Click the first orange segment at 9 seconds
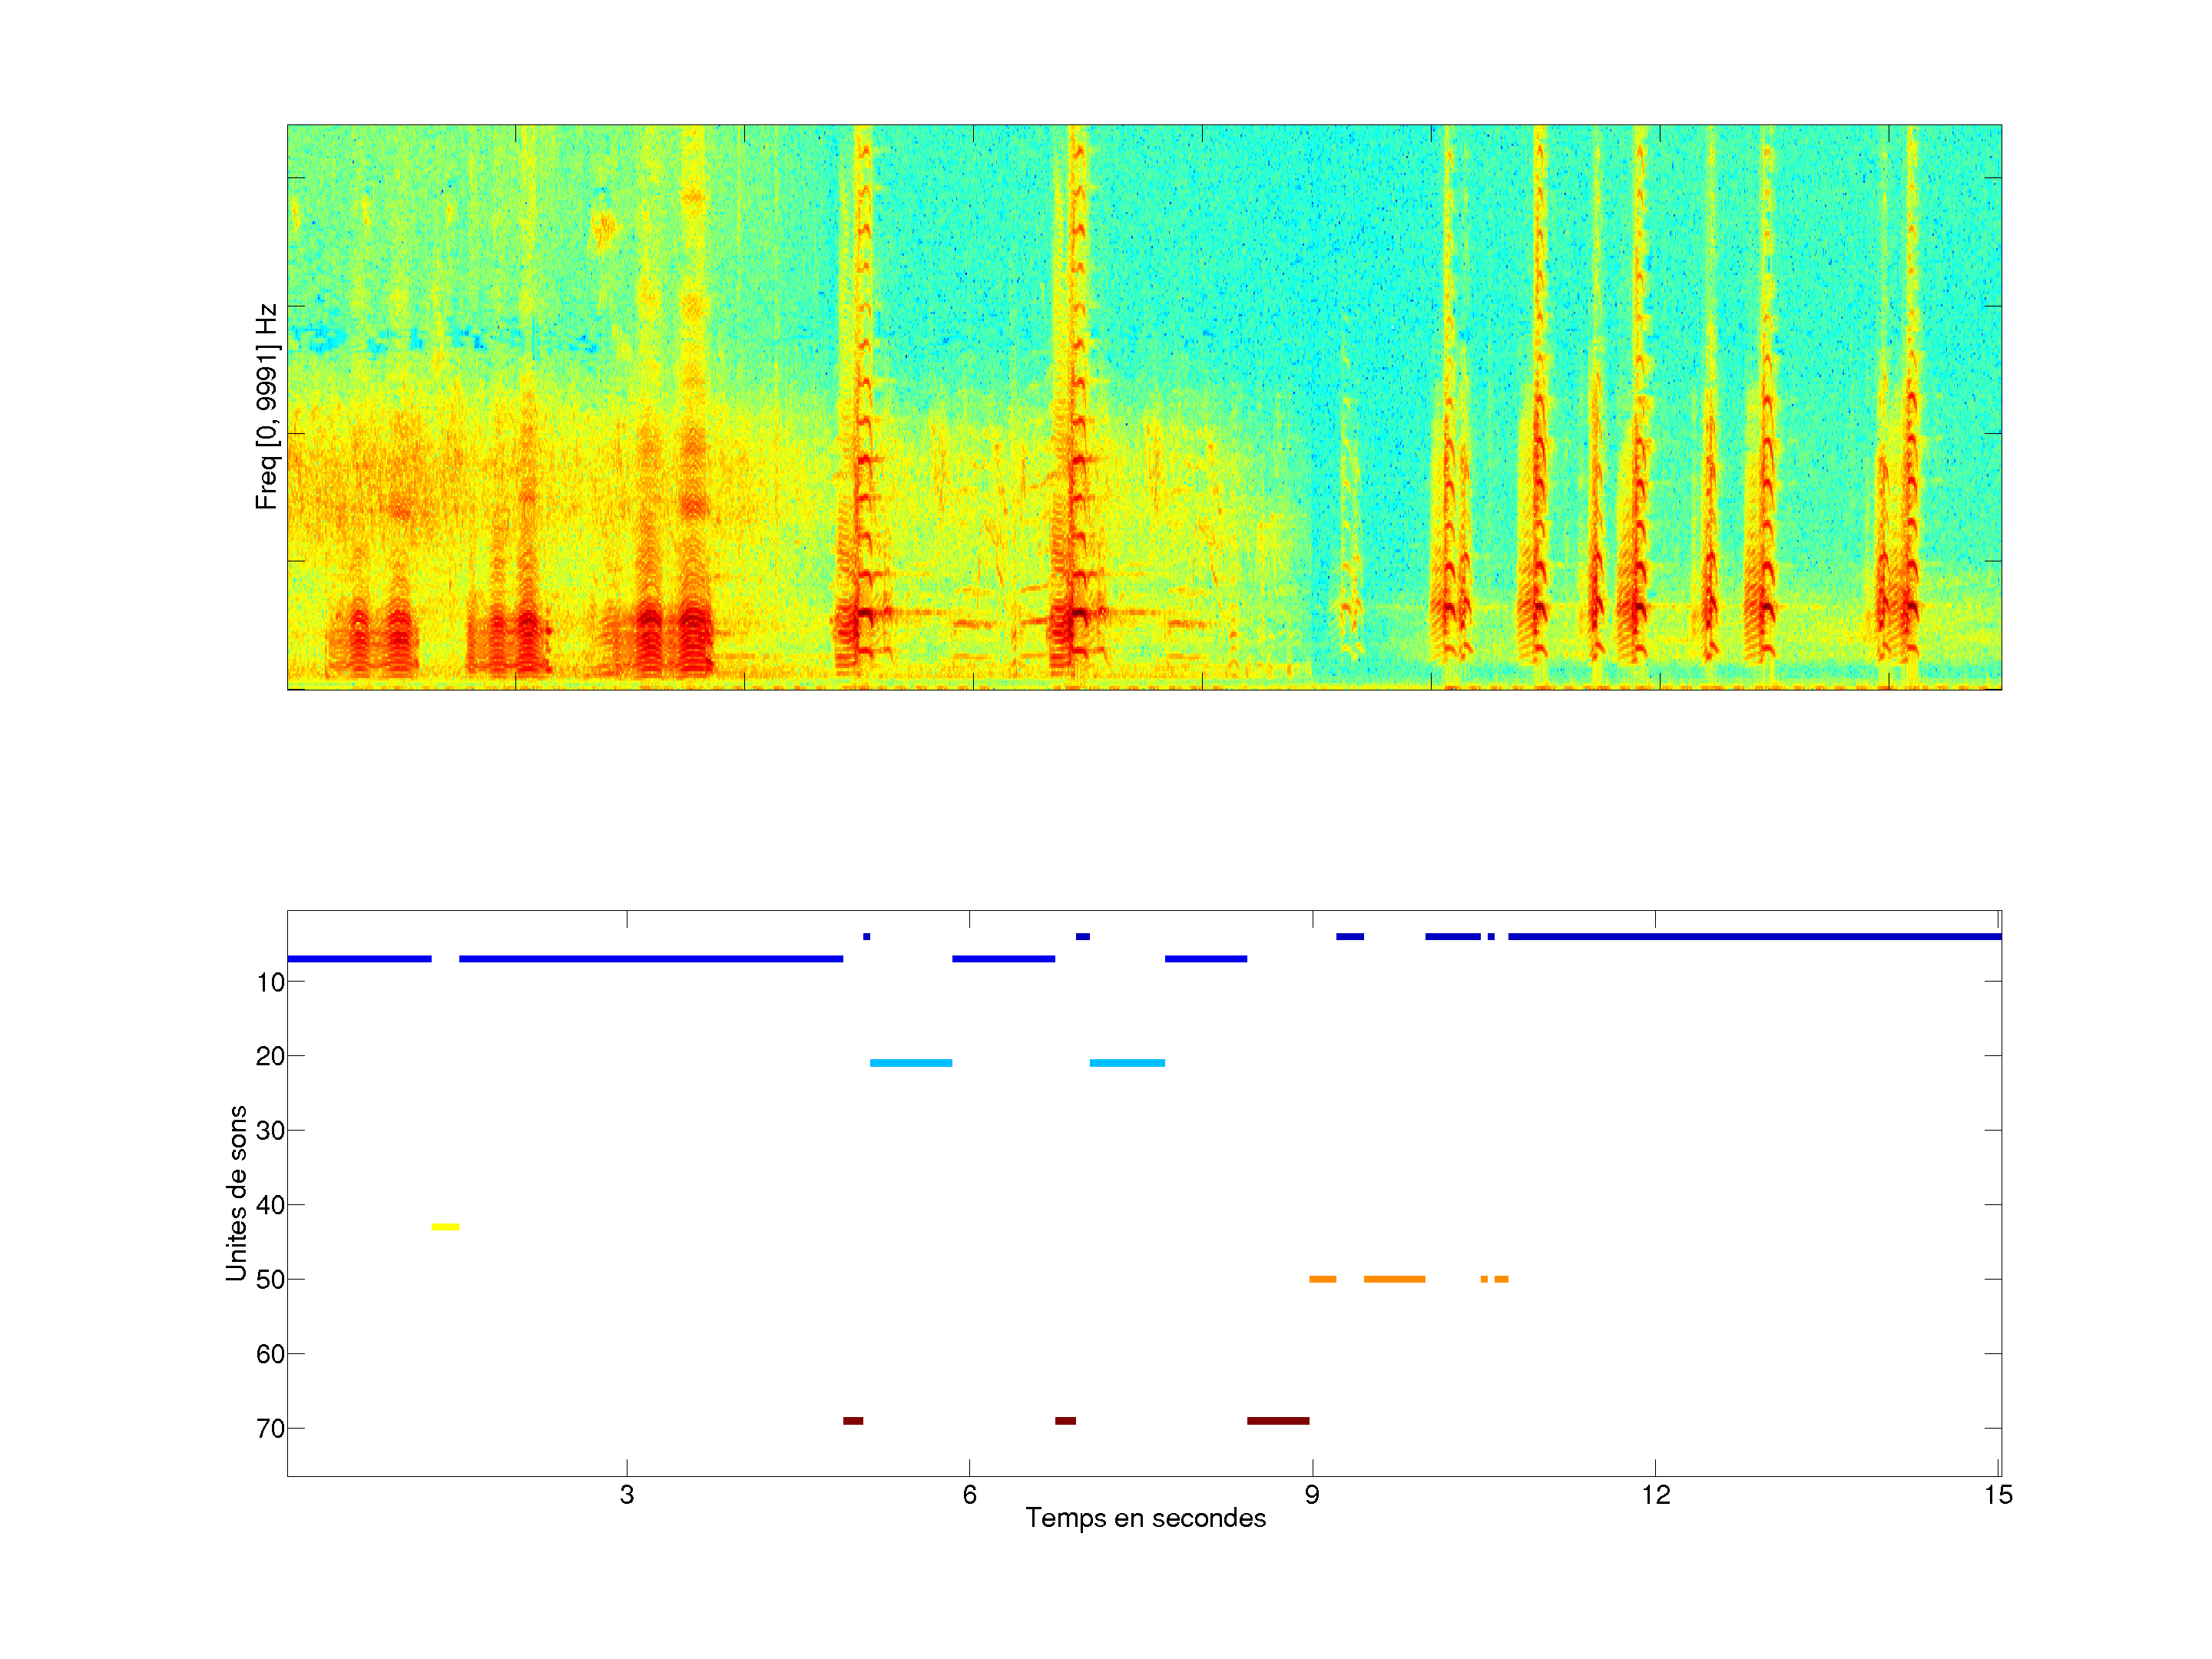 pyautogui.click(x=1322, y=1279)
